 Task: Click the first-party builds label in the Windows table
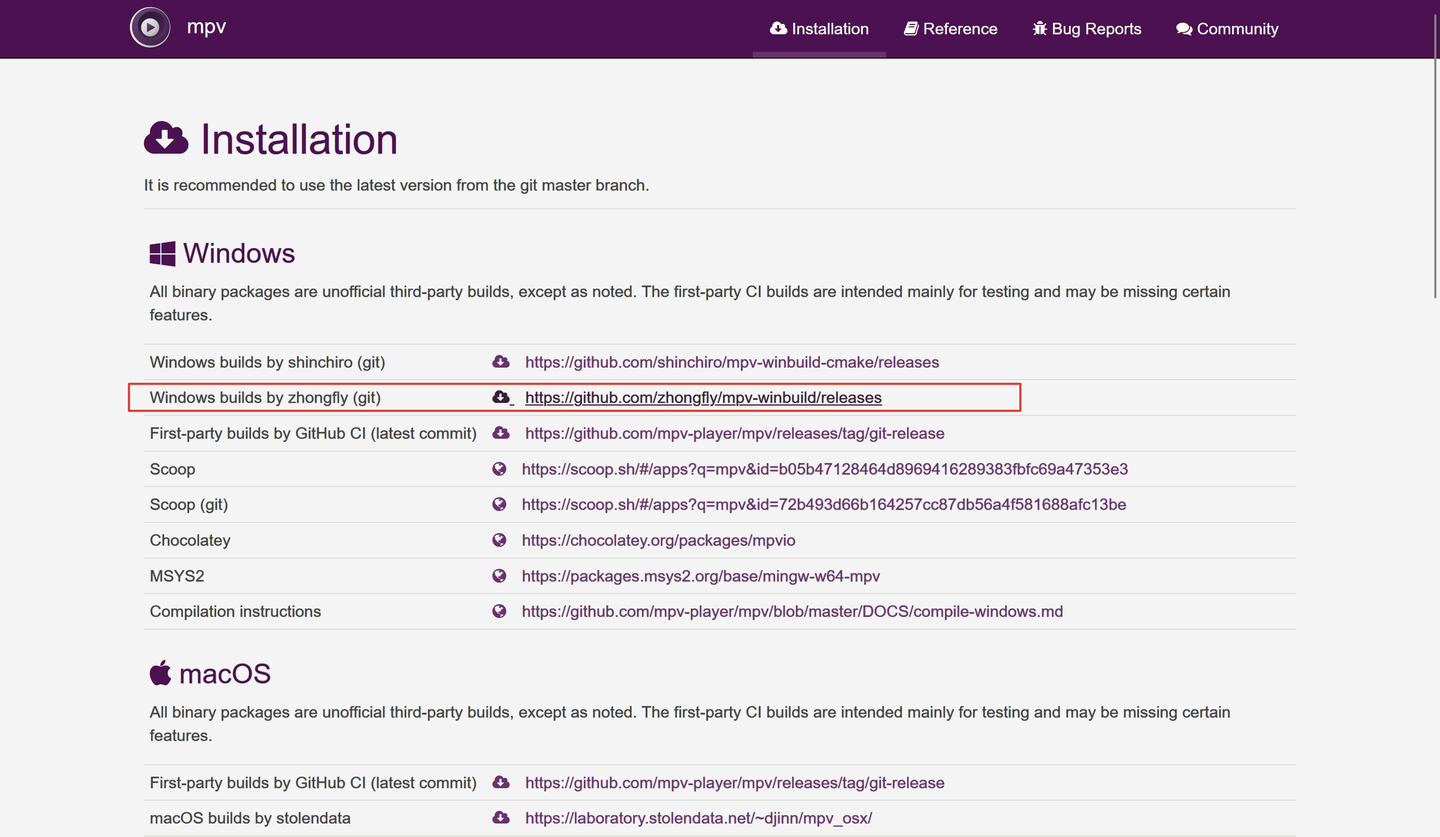[x=313, y=433]
